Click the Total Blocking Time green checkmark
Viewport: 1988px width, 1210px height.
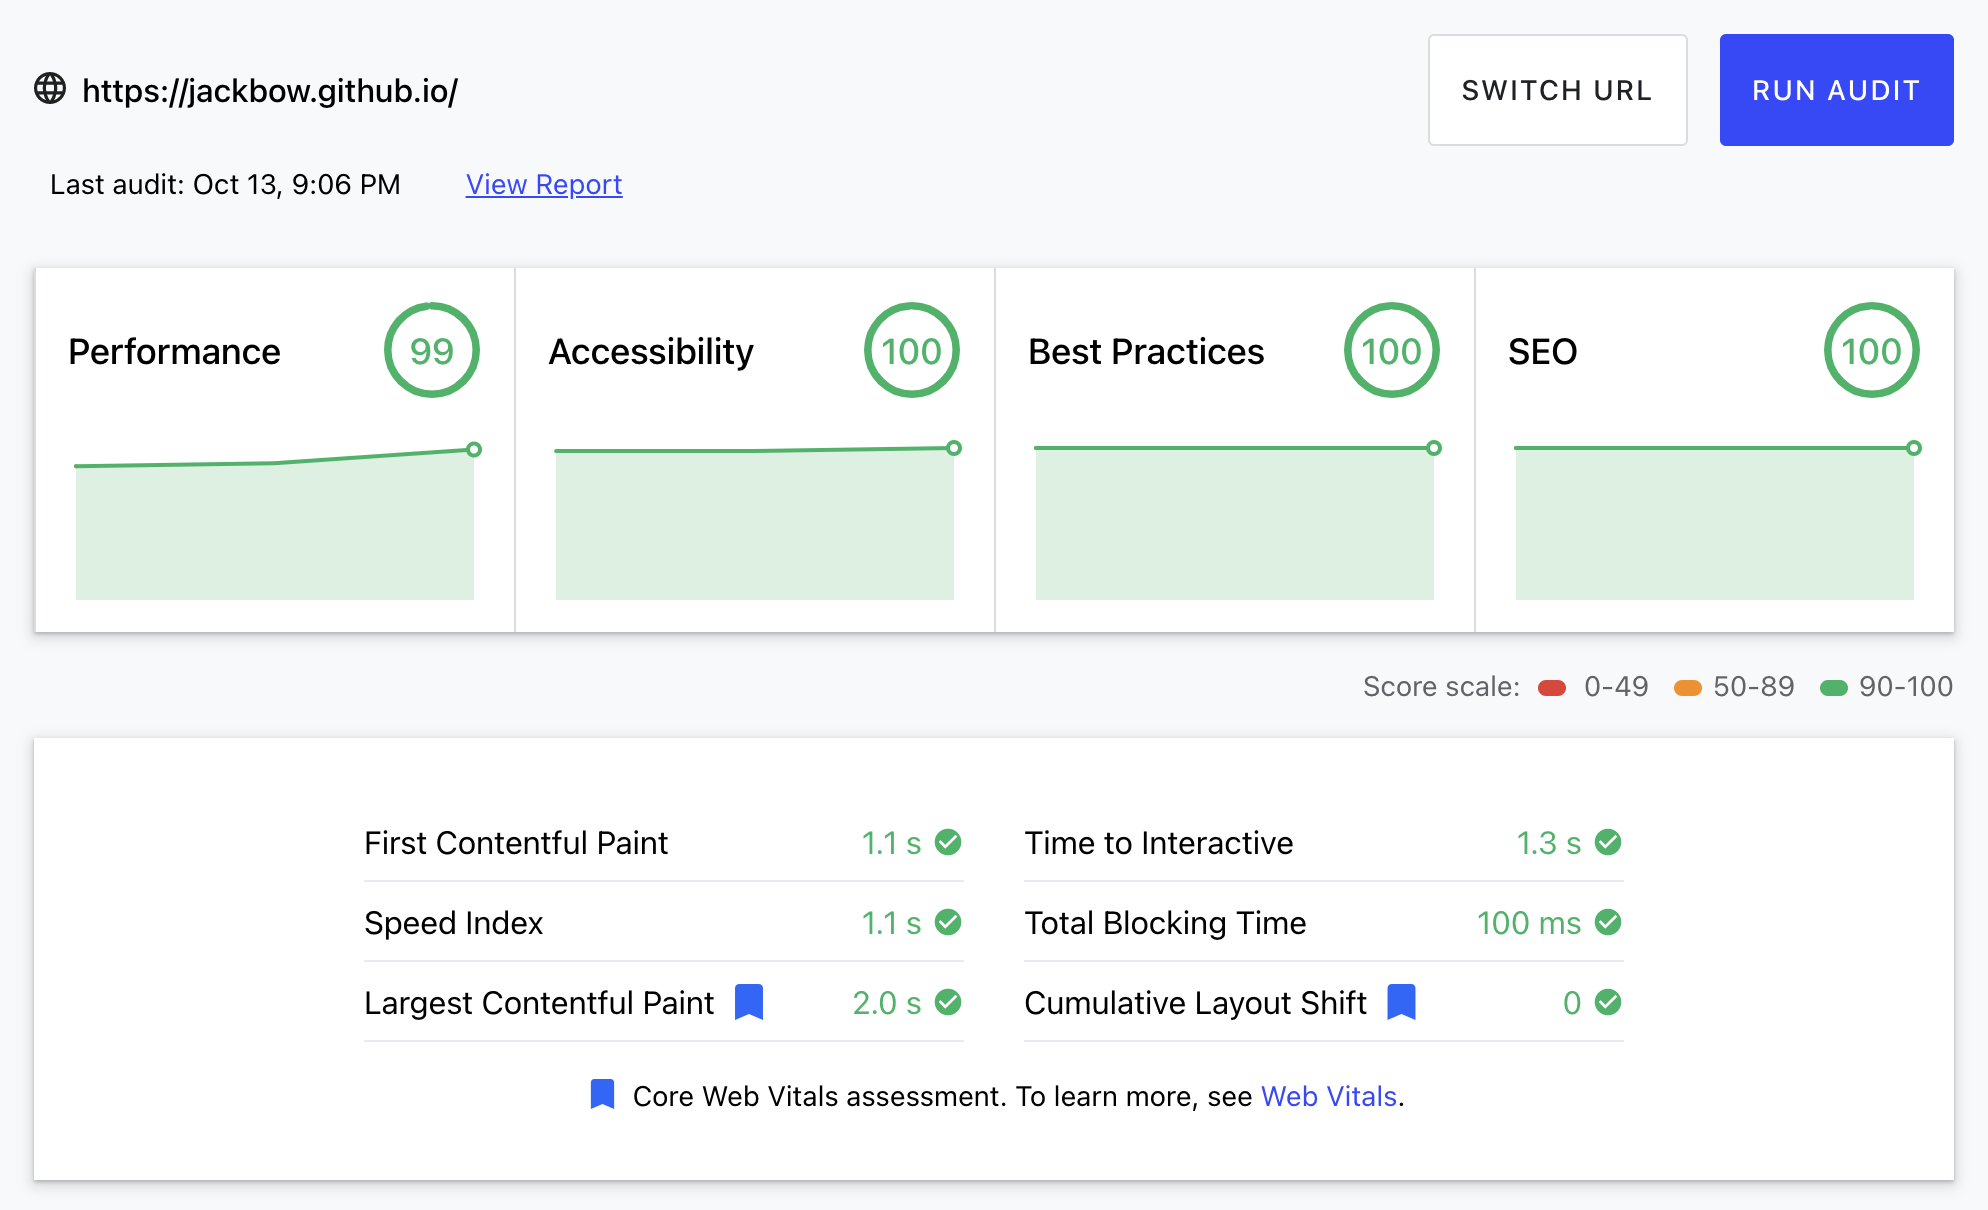tap(1608, 922)
